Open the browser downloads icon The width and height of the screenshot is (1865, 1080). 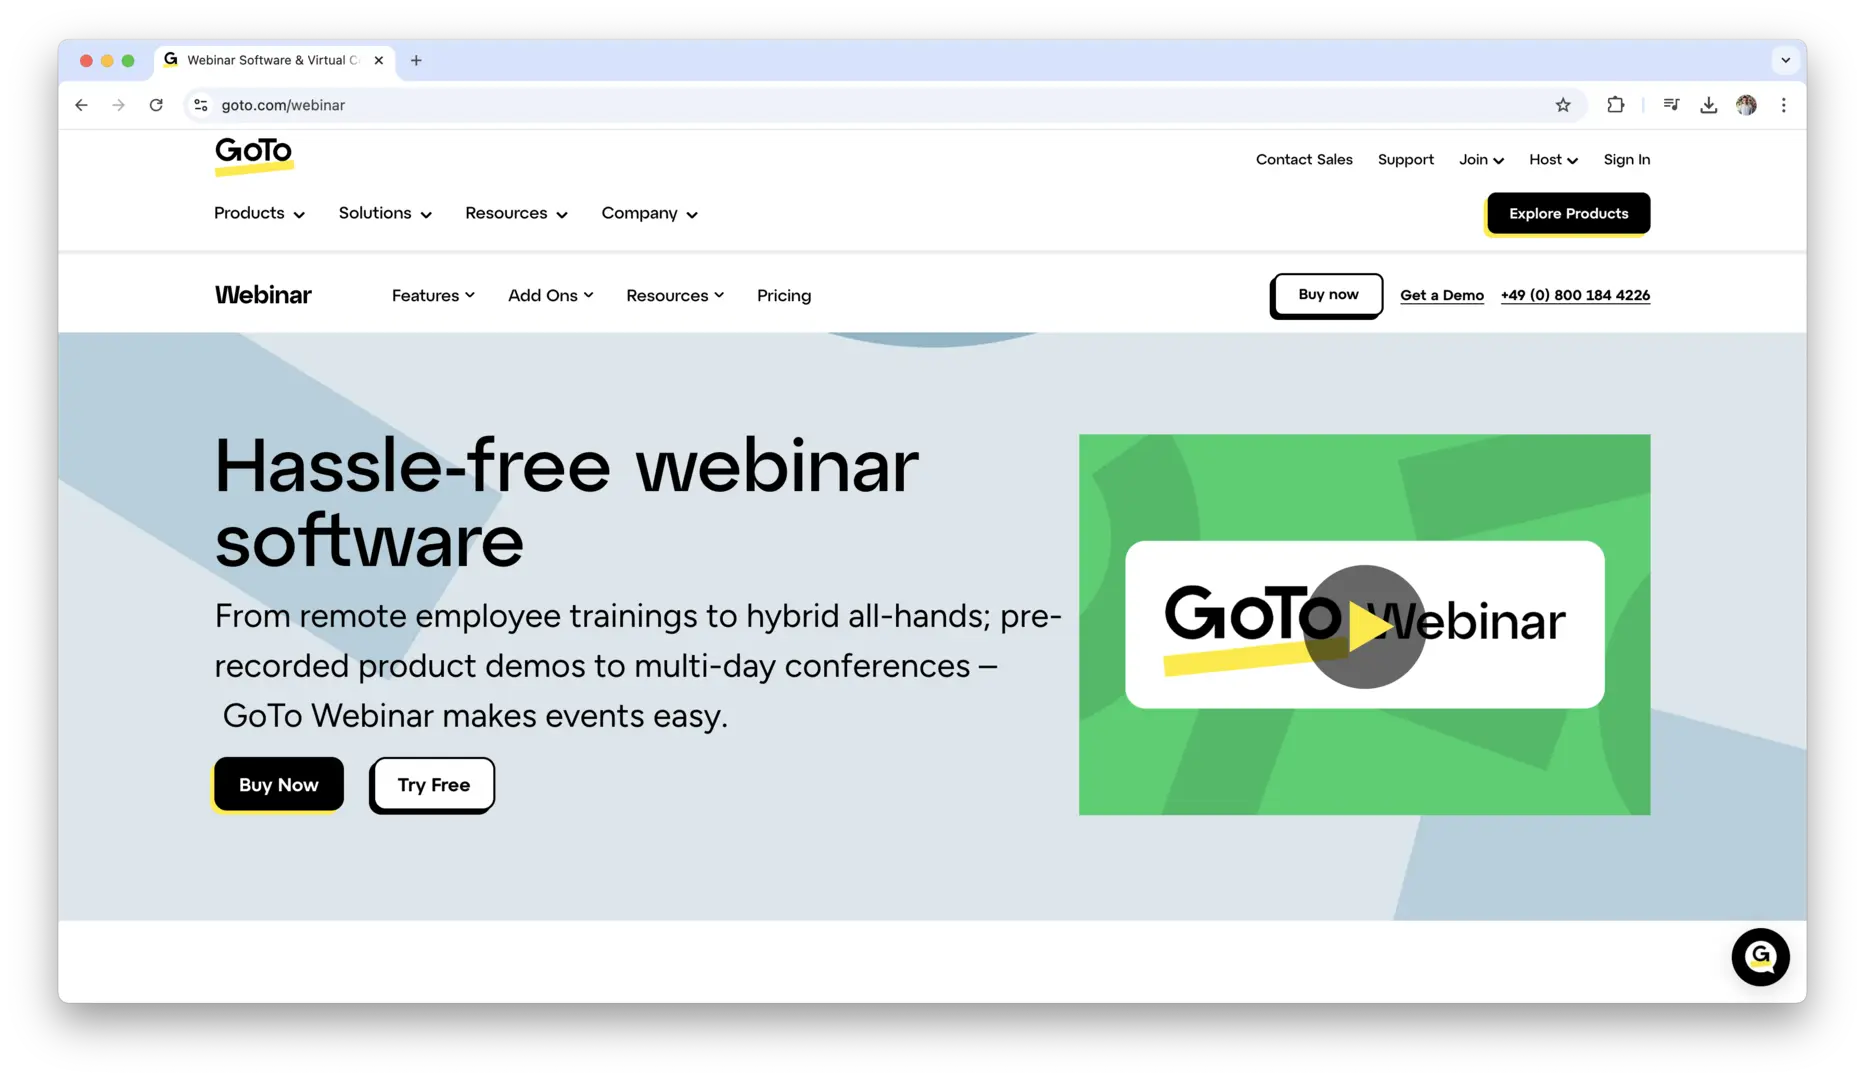pyautogui.click(x=1708, y=105)
